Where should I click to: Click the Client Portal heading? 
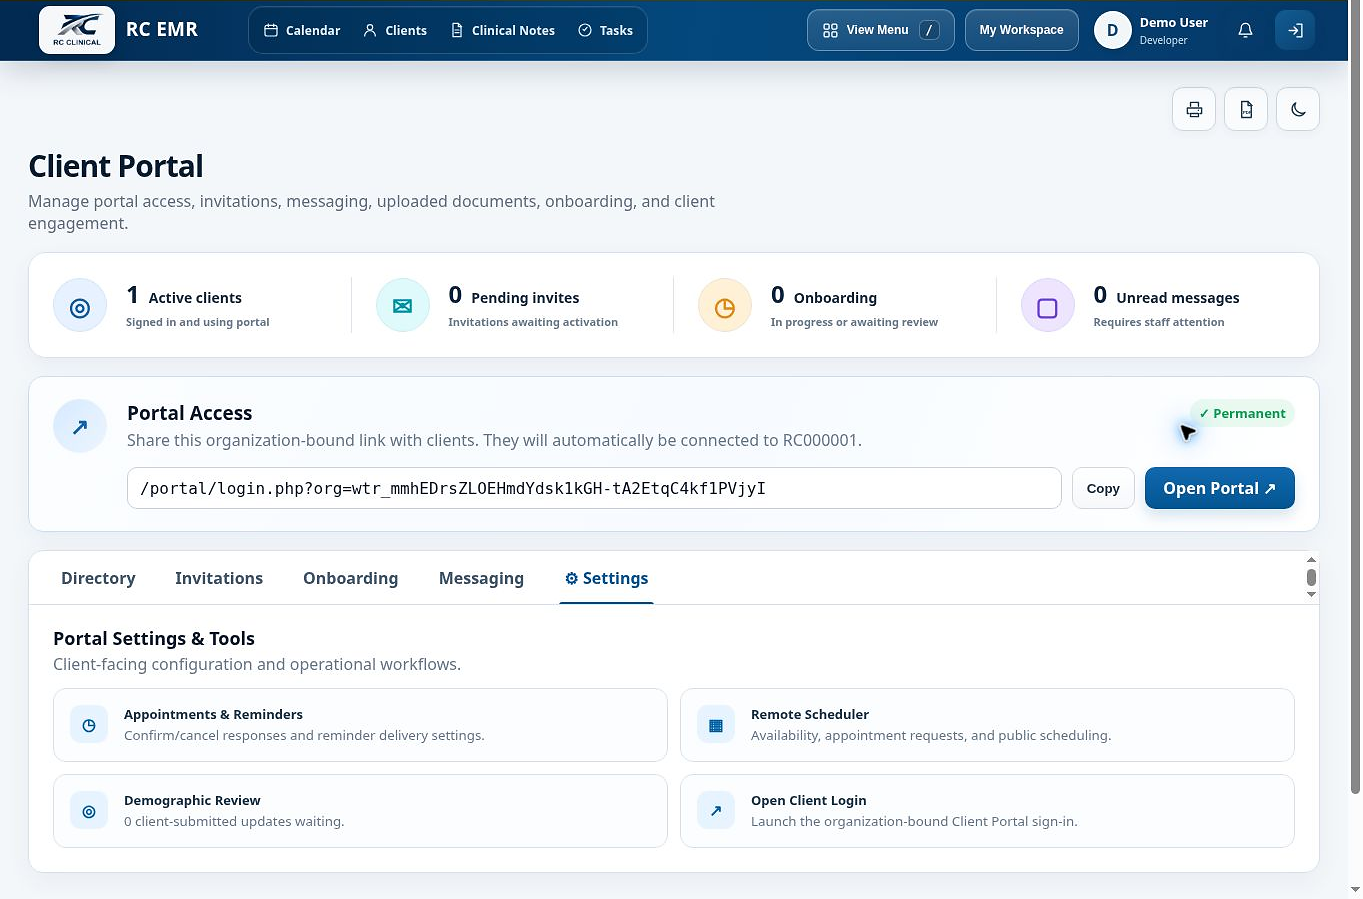coord(116,166)
